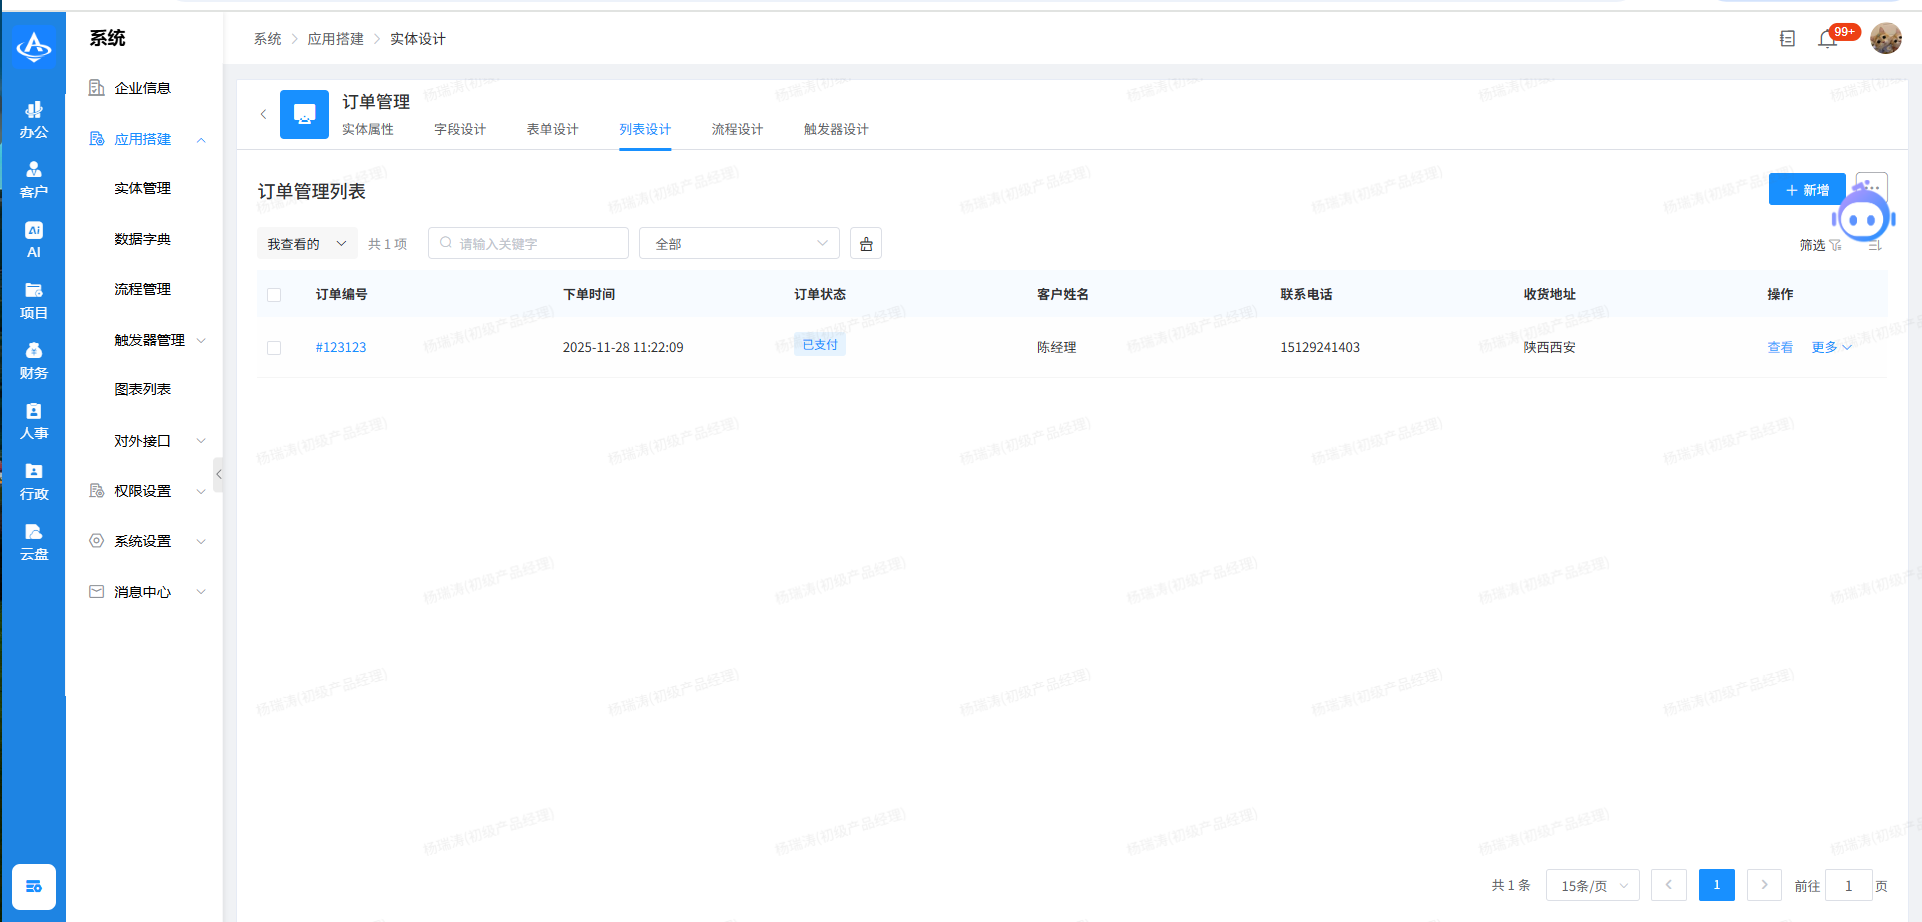This screenshot has height=922, width=1922.
Task: Open the 办公 module in left rail
Action: [34, 119]
